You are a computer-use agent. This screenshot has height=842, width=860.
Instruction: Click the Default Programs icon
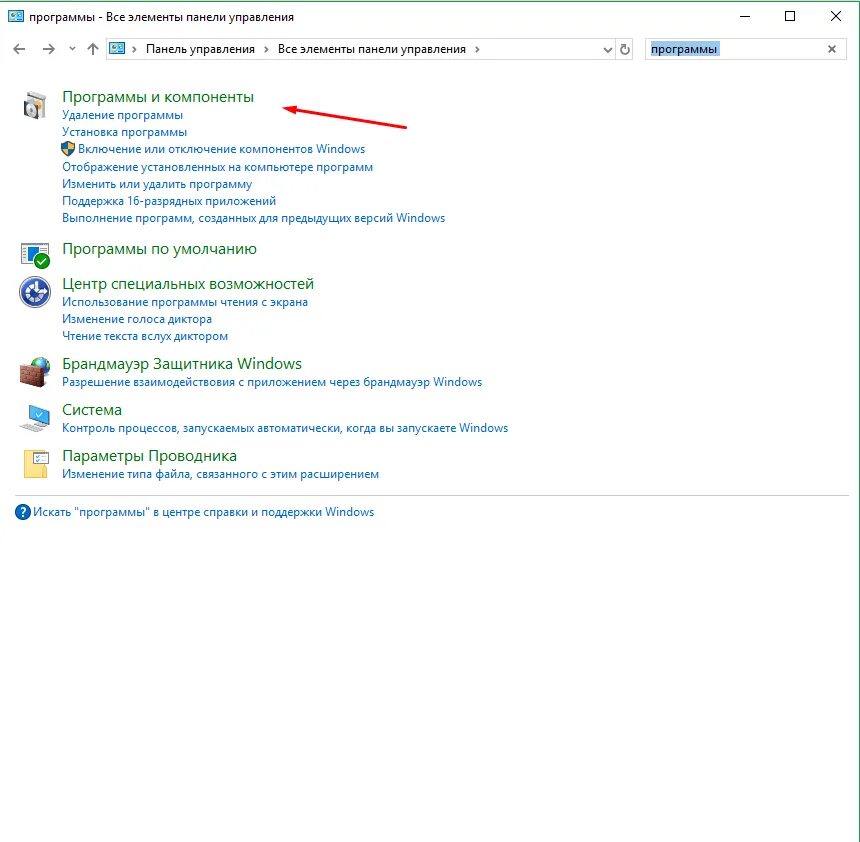pos(35,255)
